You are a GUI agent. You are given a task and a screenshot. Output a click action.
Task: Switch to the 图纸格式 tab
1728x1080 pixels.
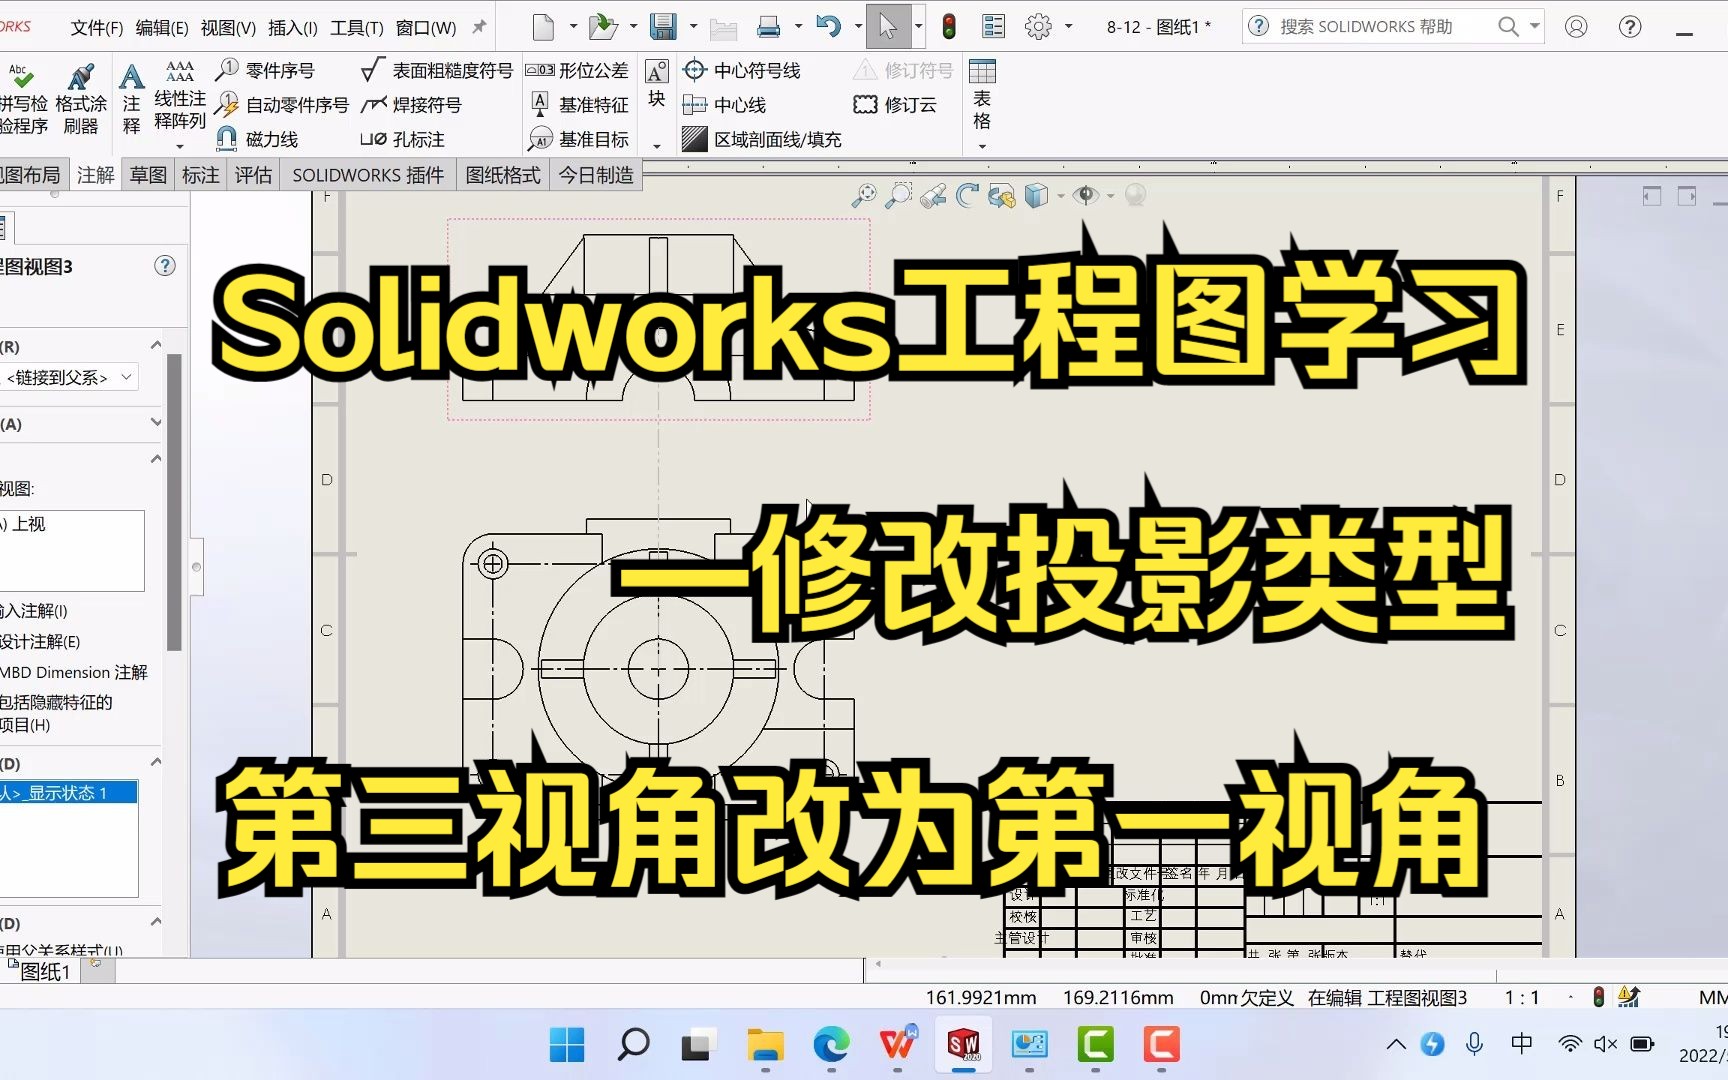(x=503, y=174)
